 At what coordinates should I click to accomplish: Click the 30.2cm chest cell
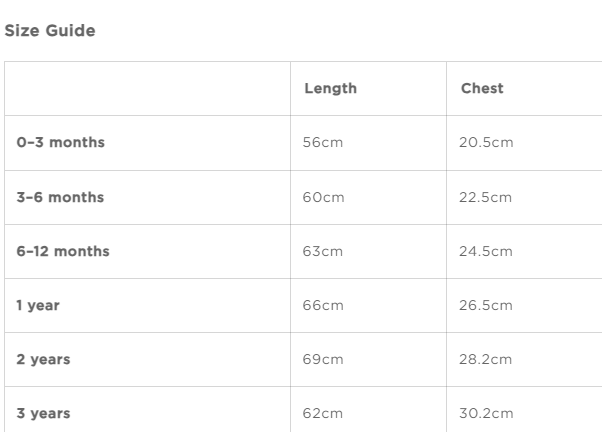point(486,413)
